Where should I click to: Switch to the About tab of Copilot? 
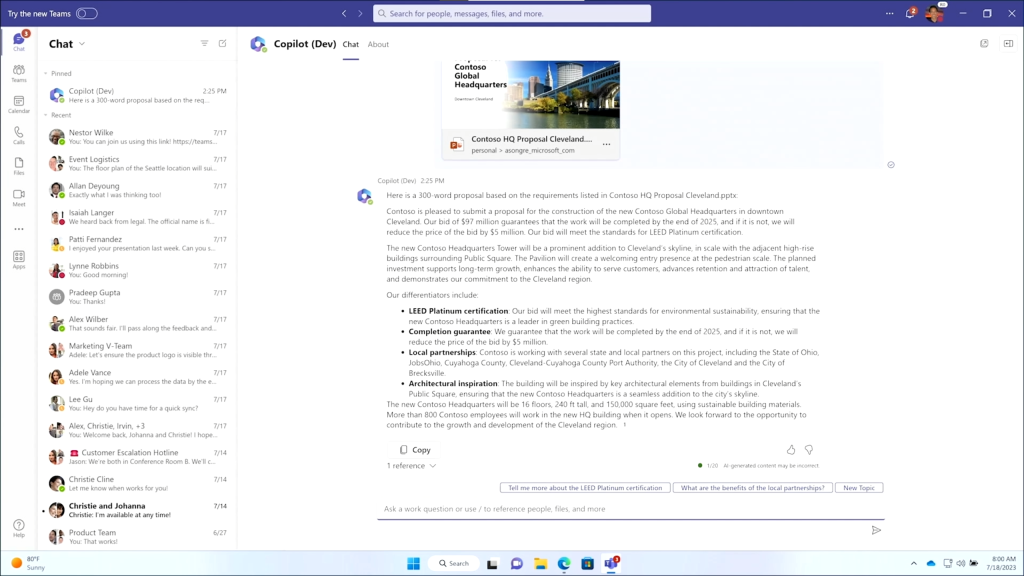[x=378, y=44]
